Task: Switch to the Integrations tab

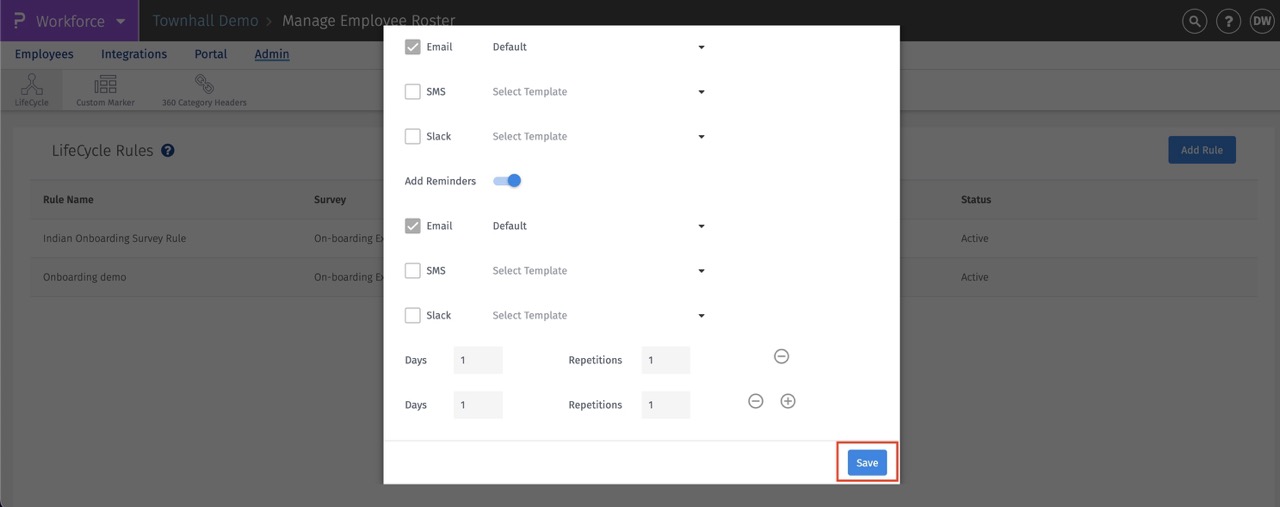Action: click(x=134, y=54)
